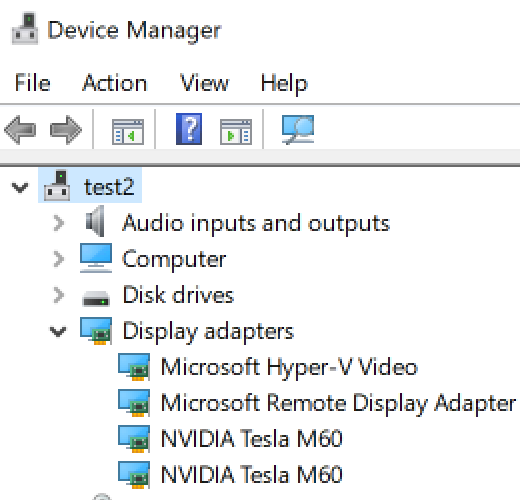Select Microsoft Hyper-V Video adapter
This screenshot has height=500, width=520.
click(x=289, y=367)
